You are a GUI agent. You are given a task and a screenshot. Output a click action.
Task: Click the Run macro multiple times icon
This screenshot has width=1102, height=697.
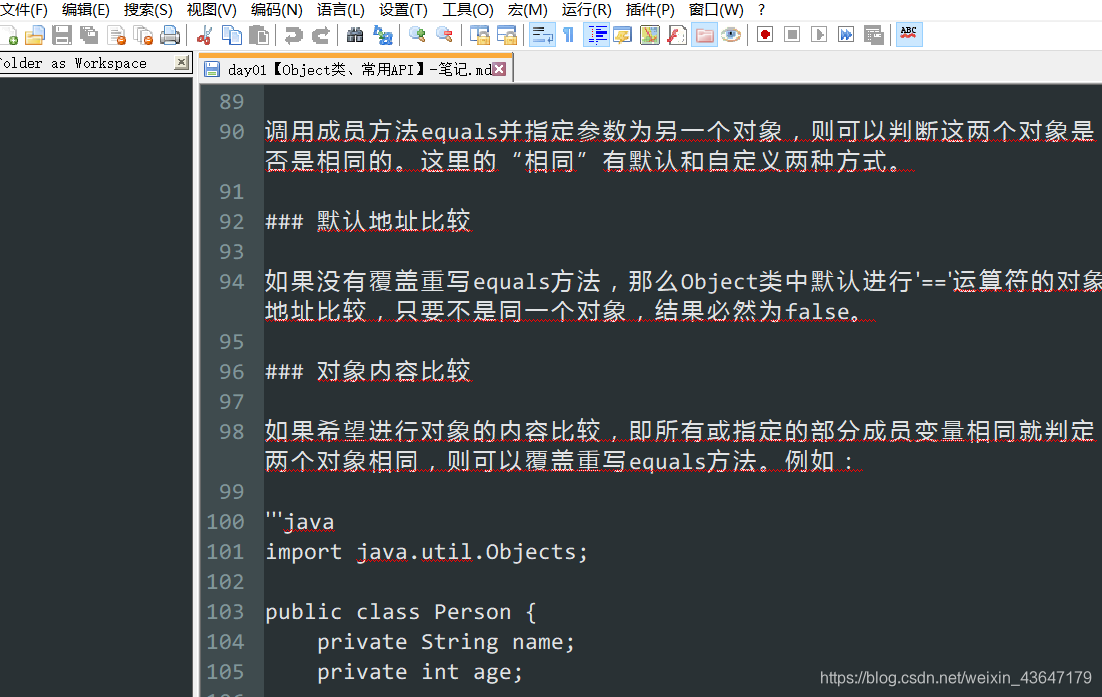pos(846,34)
